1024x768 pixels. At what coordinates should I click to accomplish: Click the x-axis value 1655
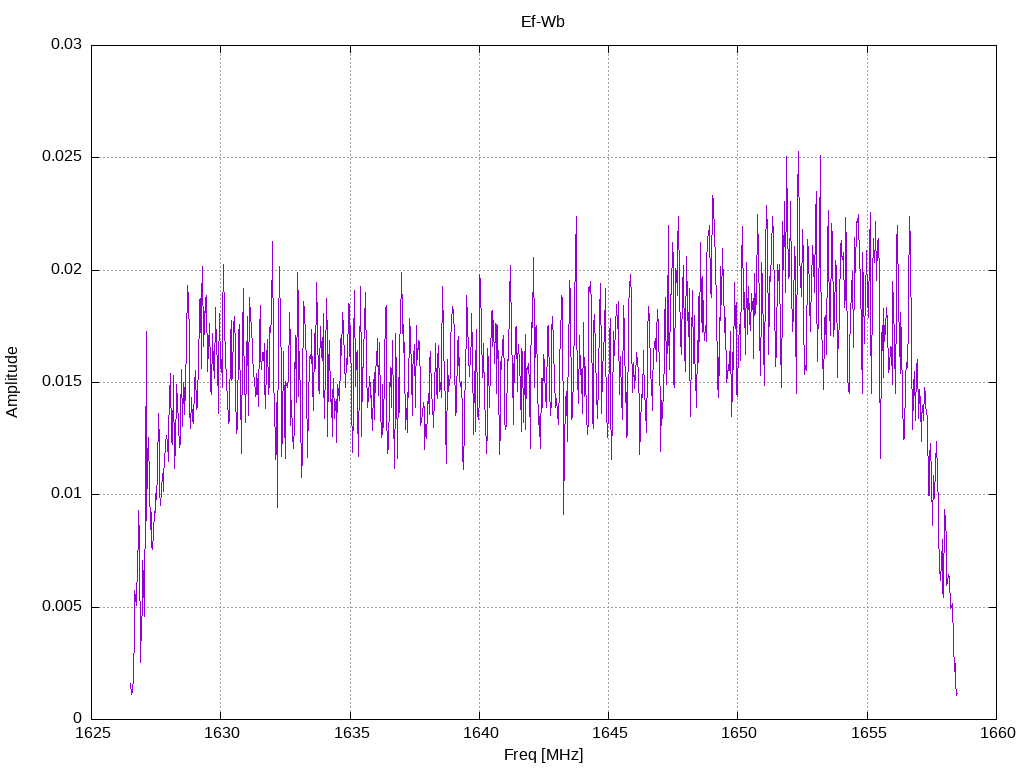pyautogui.click(x=869, y=733)
